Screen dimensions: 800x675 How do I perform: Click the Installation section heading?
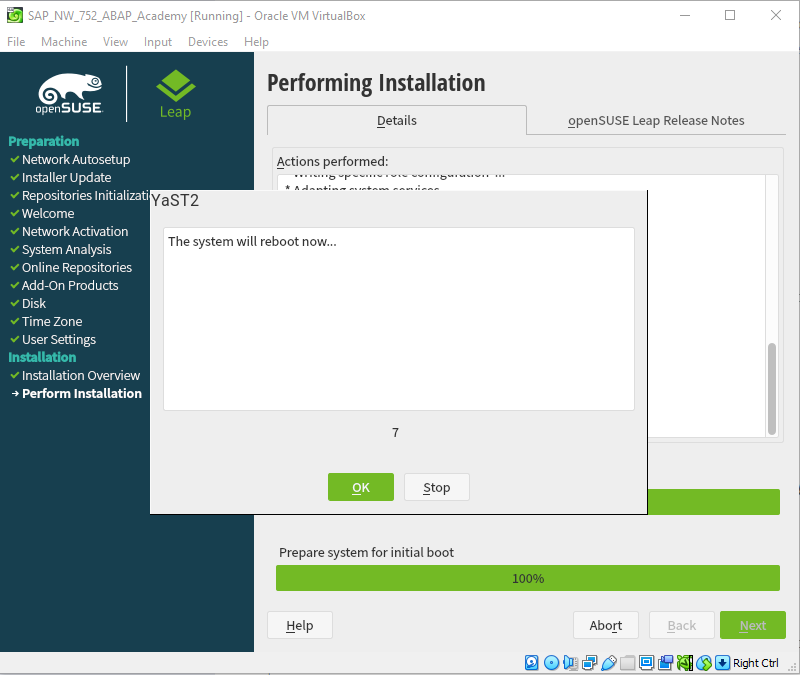tap(42, 357)
